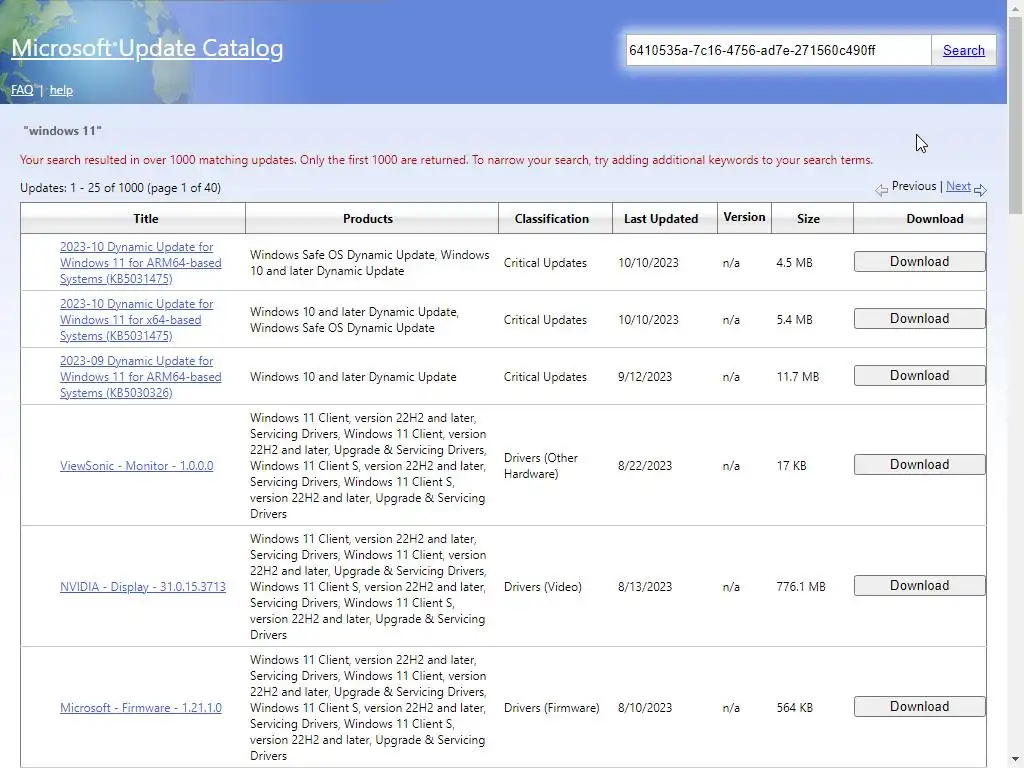Sort by the Title column header
The height and width of the screenshot is (768, 1024).
[146, 219]
